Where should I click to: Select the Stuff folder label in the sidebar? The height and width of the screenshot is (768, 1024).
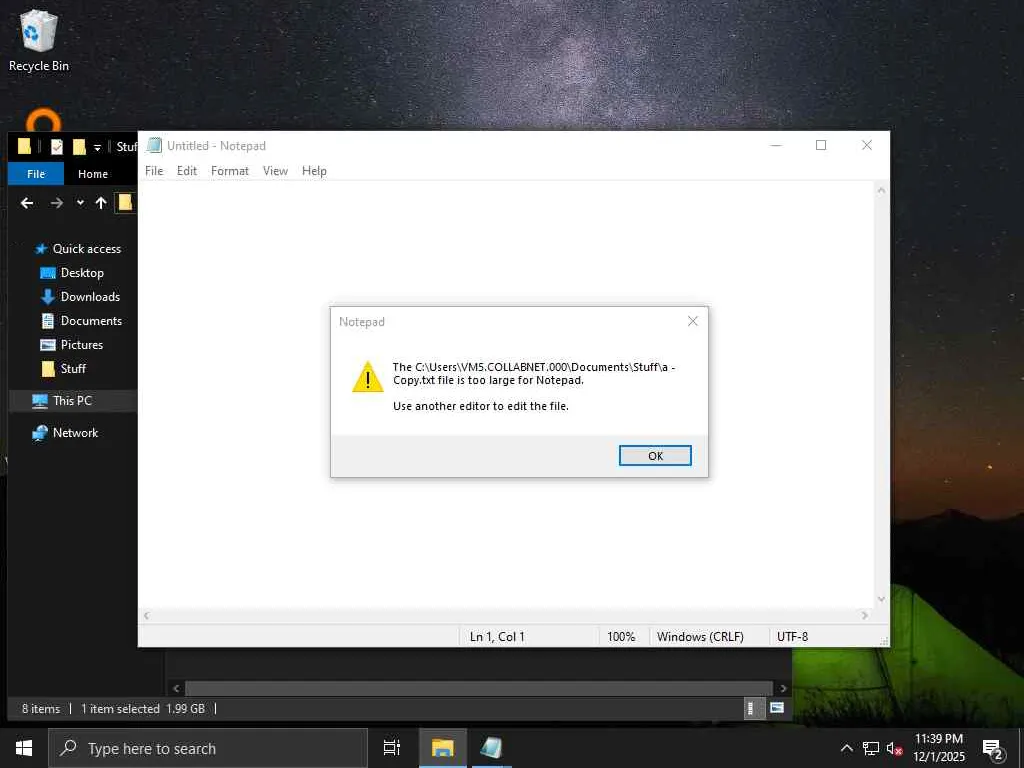pos(73,369)
